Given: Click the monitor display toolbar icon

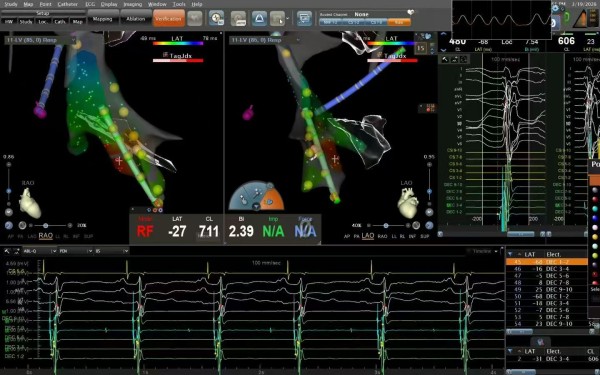Looking at the screenshot, I should [304, 18].
